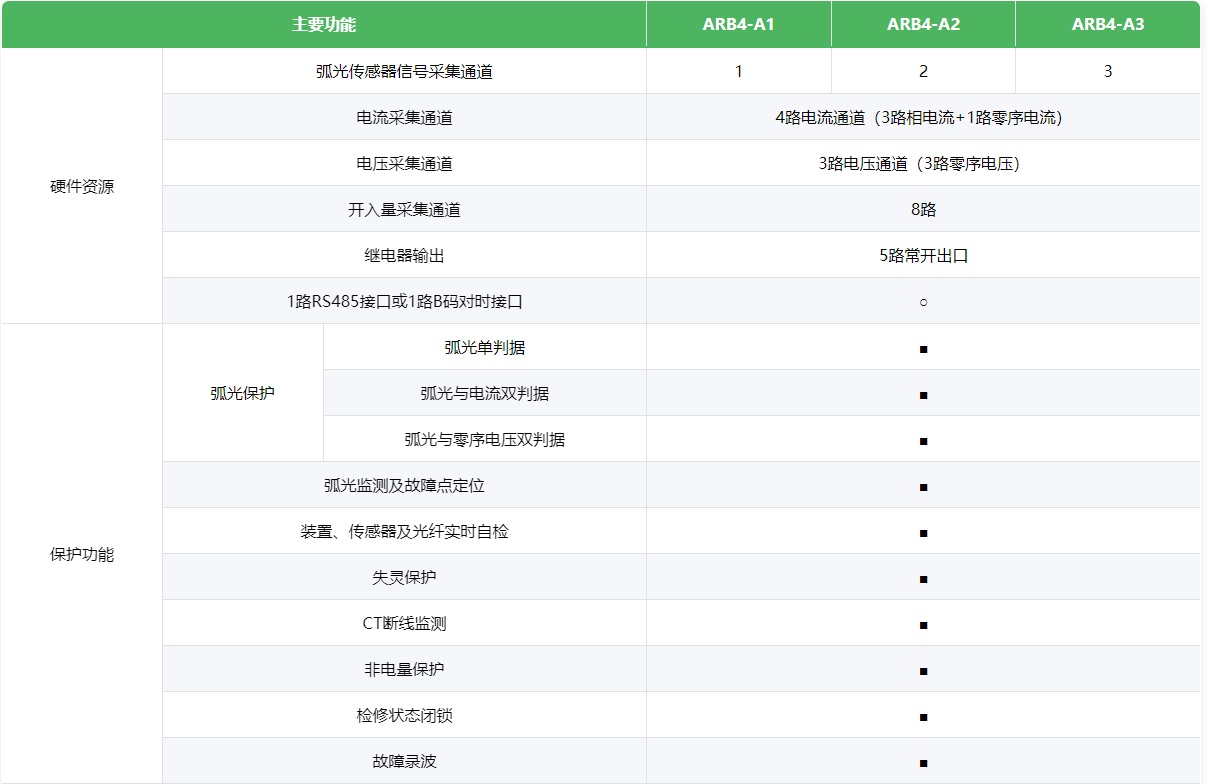
Task: Click the square marker for 故障录波
Action: (x=923, y=763)
